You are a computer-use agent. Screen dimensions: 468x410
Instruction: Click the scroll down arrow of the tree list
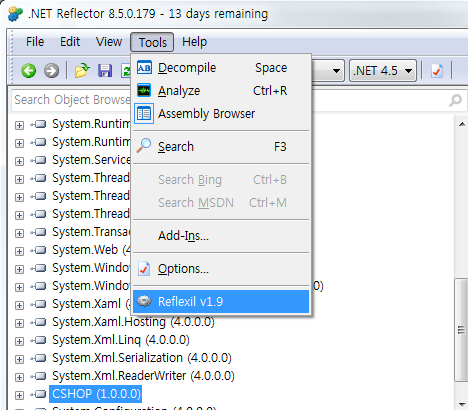tap(462, 404)
